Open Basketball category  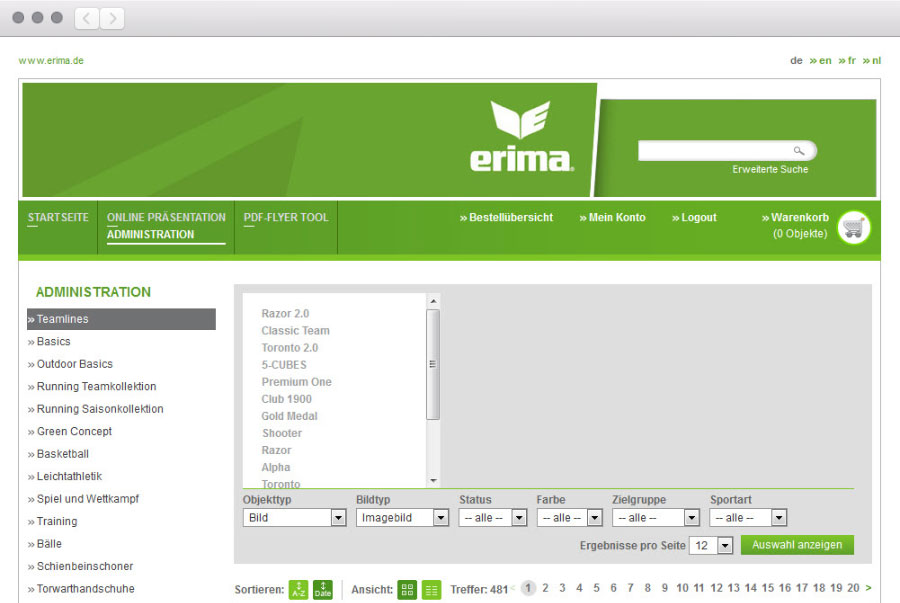(x=58, y=454)
